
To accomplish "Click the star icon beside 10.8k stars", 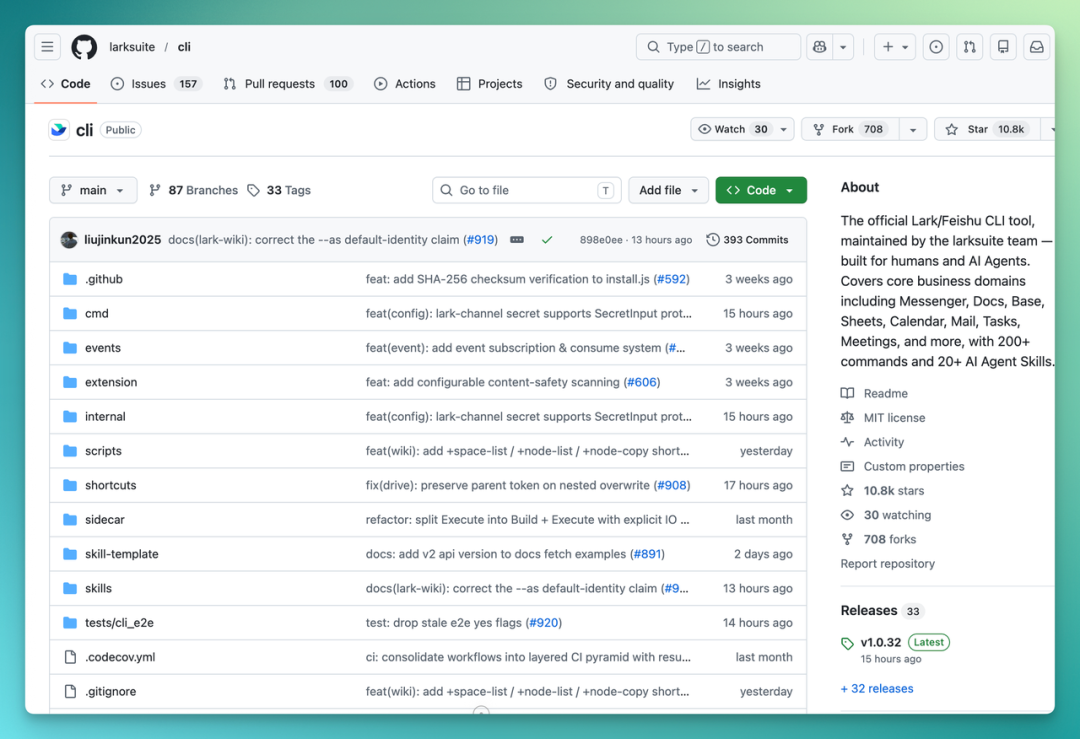I will (x=847, y=490).
